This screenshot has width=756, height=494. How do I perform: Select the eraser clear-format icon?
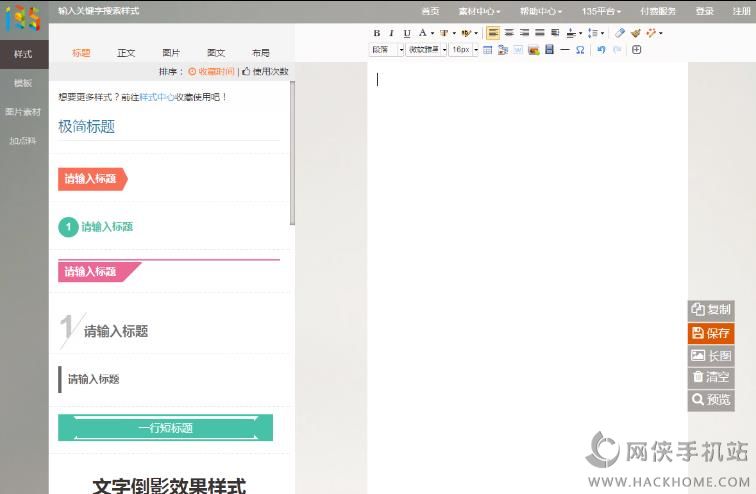[620, 33]
